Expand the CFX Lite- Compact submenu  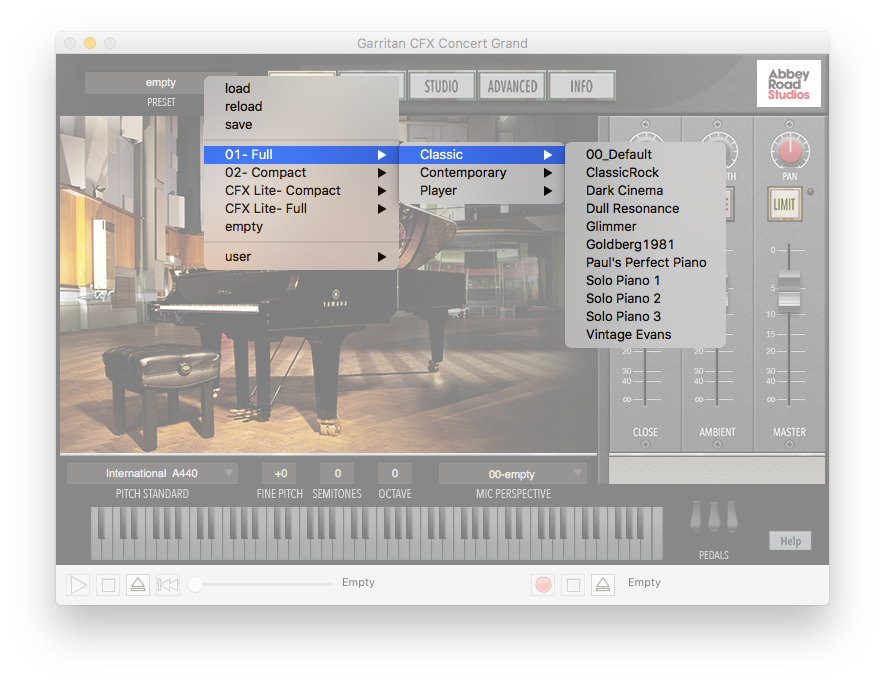(301, 191)
